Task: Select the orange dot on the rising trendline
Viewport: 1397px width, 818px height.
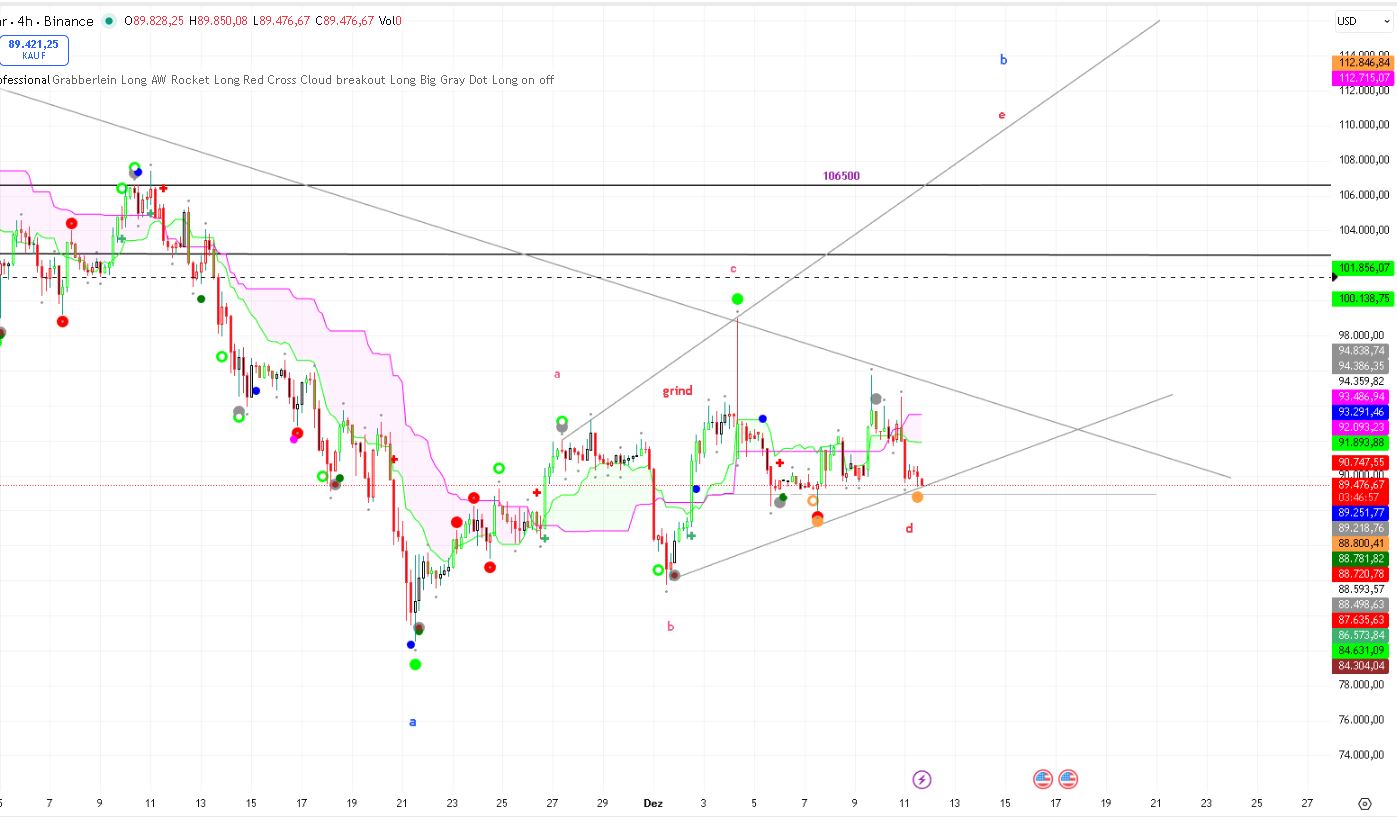Action: 917,497
